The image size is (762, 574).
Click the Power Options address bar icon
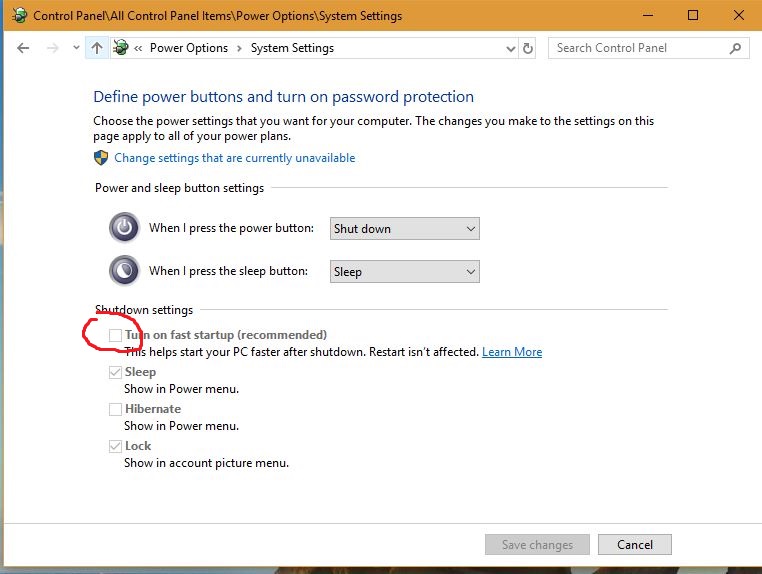click(121, 48)
